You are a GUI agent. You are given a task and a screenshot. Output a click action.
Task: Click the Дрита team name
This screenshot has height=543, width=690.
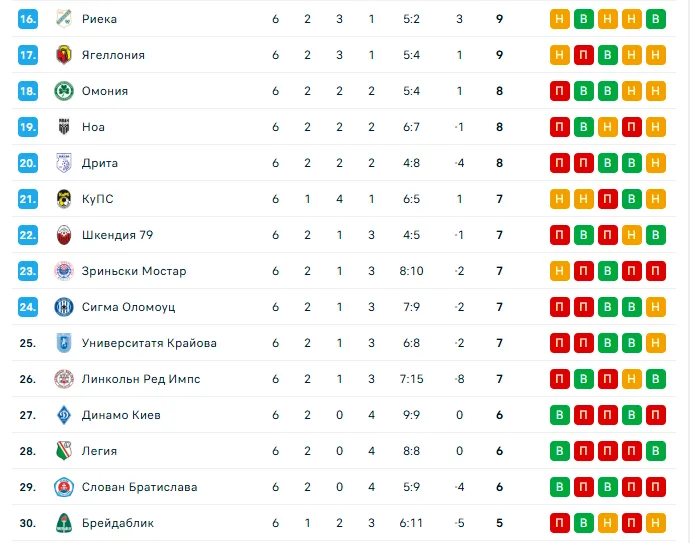click(x=100, y=163)
